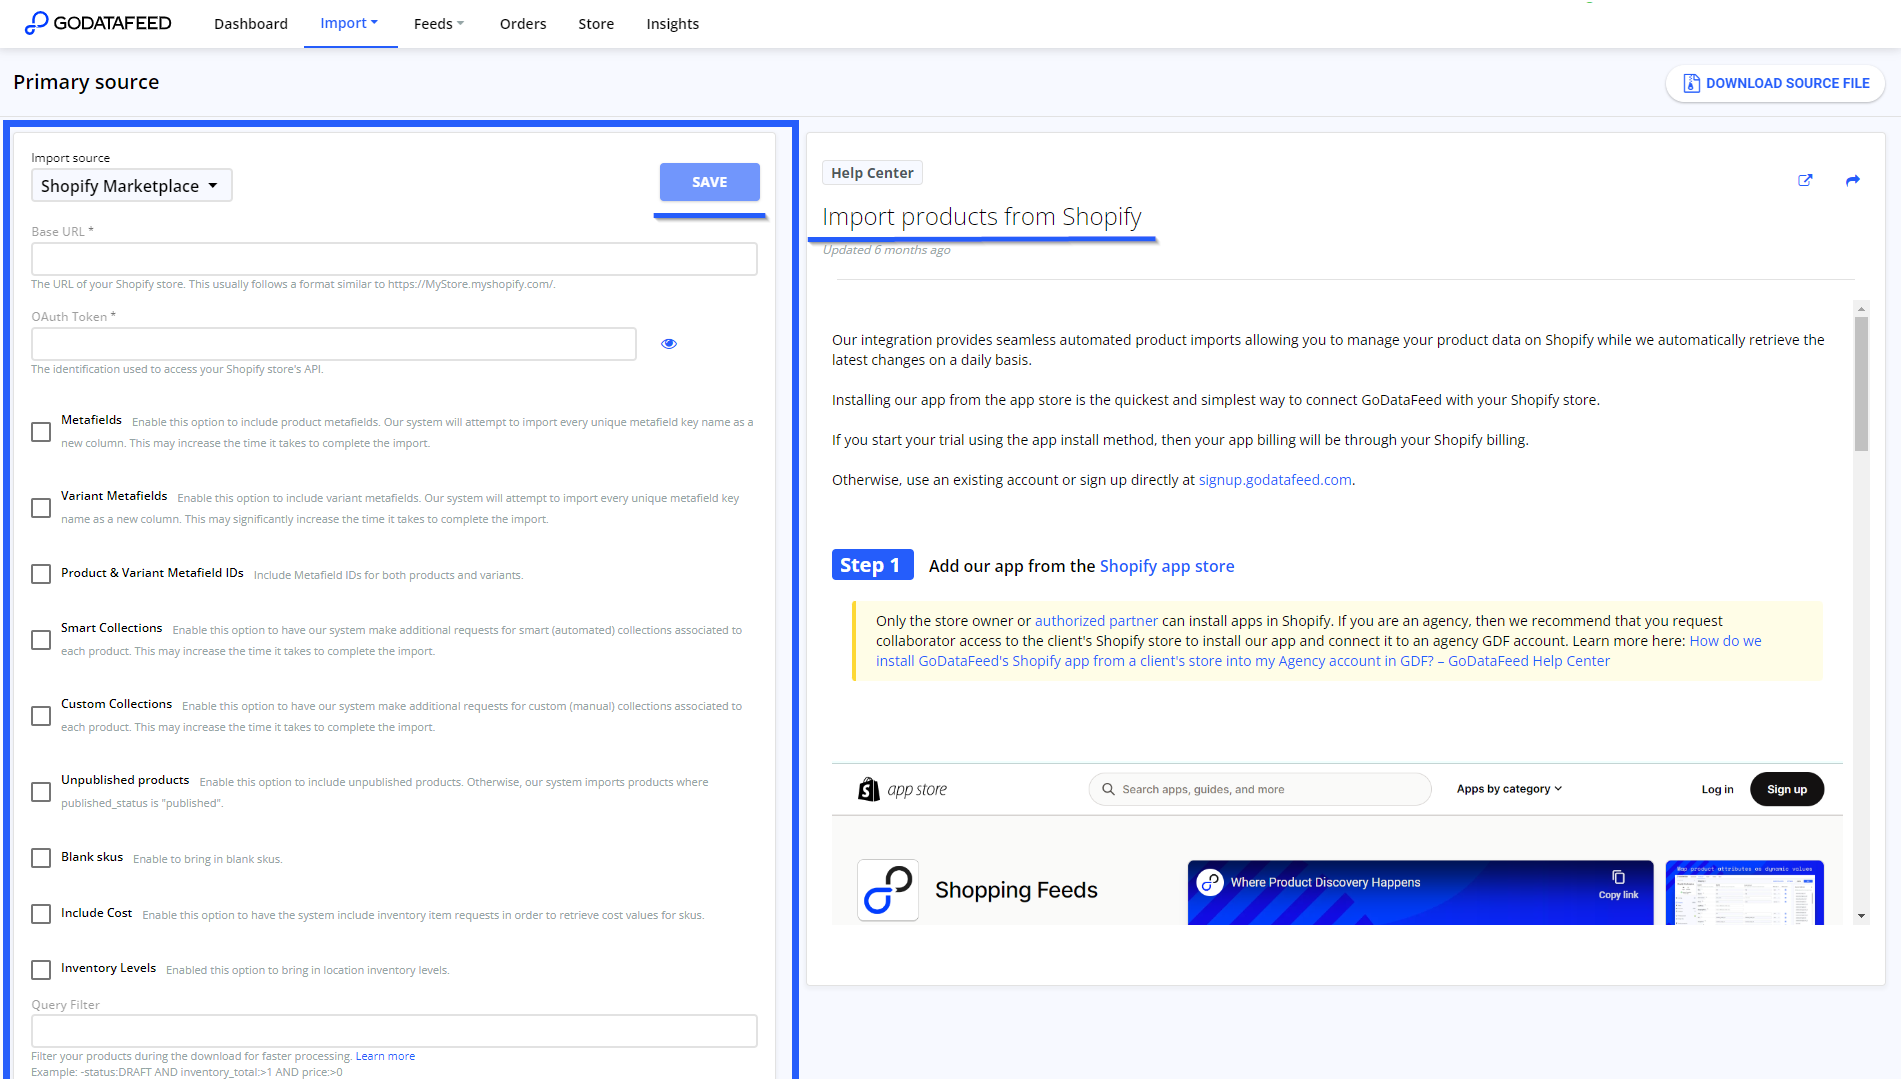Click the share arrow icon in help panel

coord(1852,181)
